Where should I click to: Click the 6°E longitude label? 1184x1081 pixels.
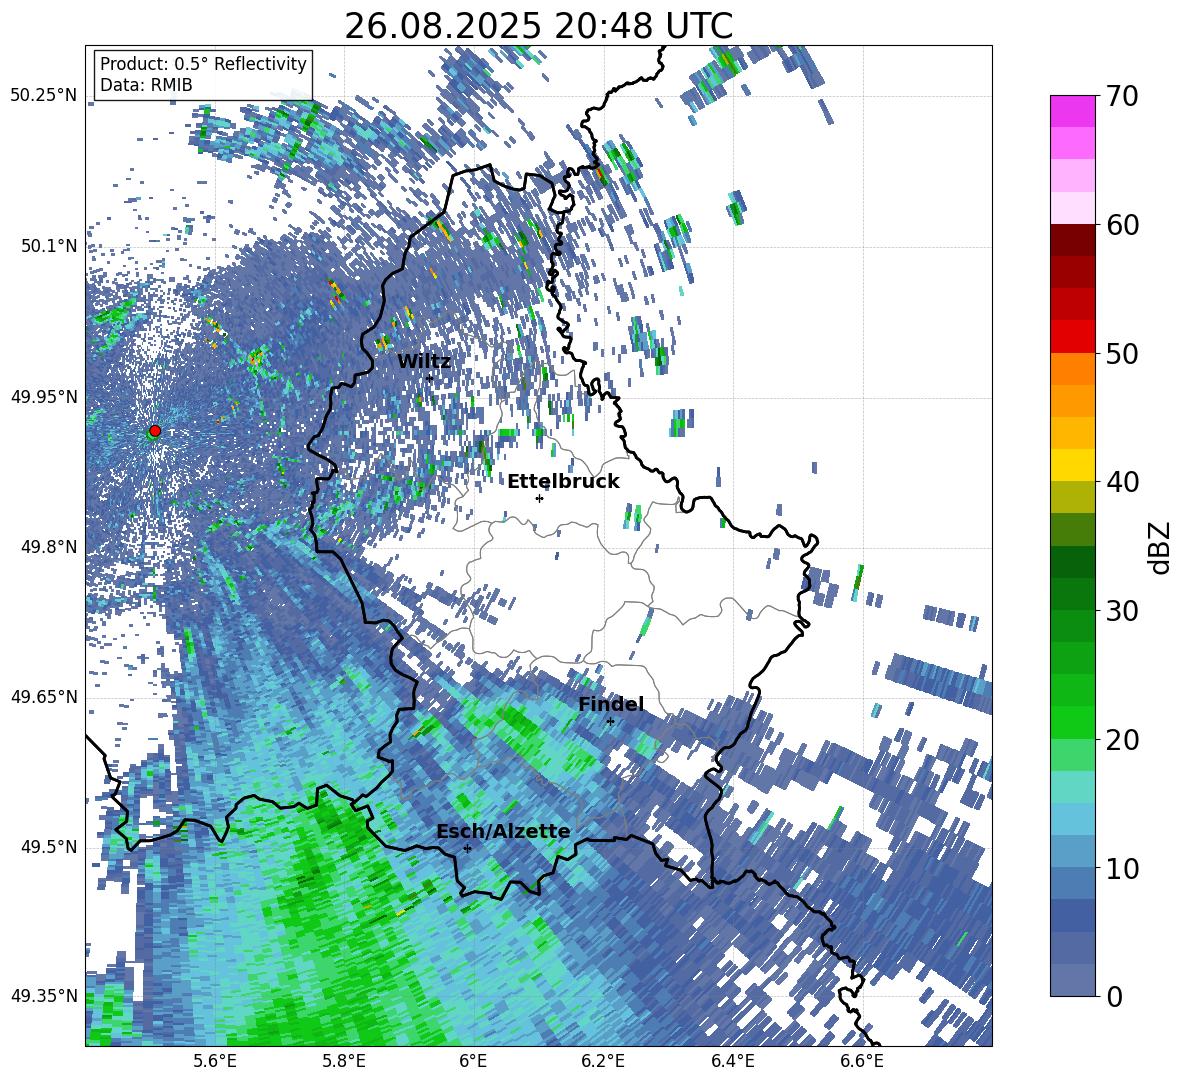pos(473,1062)
